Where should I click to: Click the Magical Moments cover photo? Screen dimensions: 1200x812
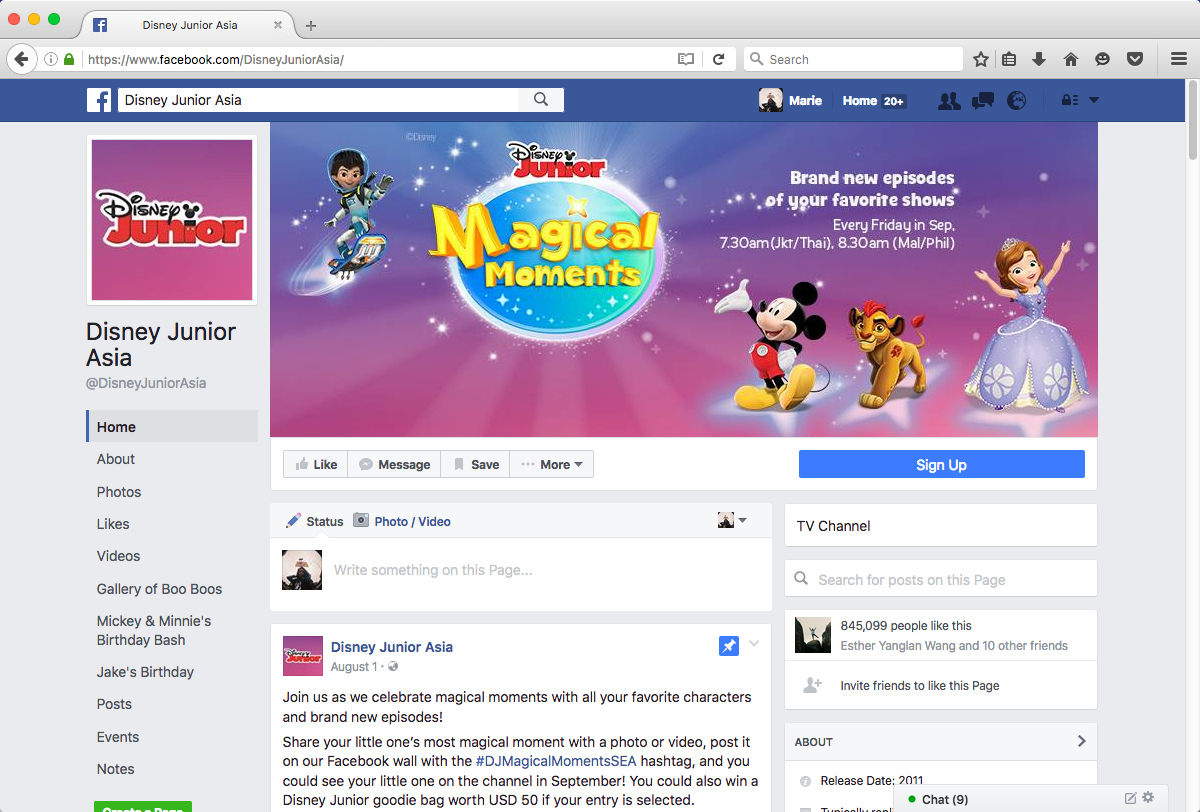(684, 279)
